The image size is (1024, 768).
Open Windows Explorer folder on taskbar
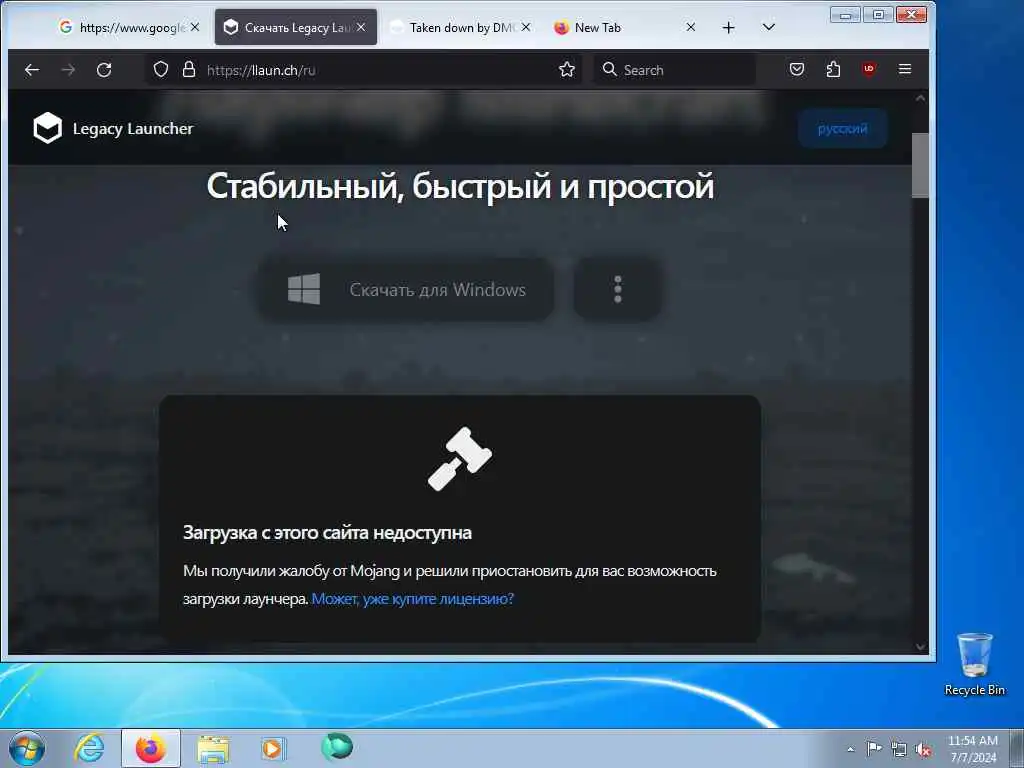[x=213, y=748]
